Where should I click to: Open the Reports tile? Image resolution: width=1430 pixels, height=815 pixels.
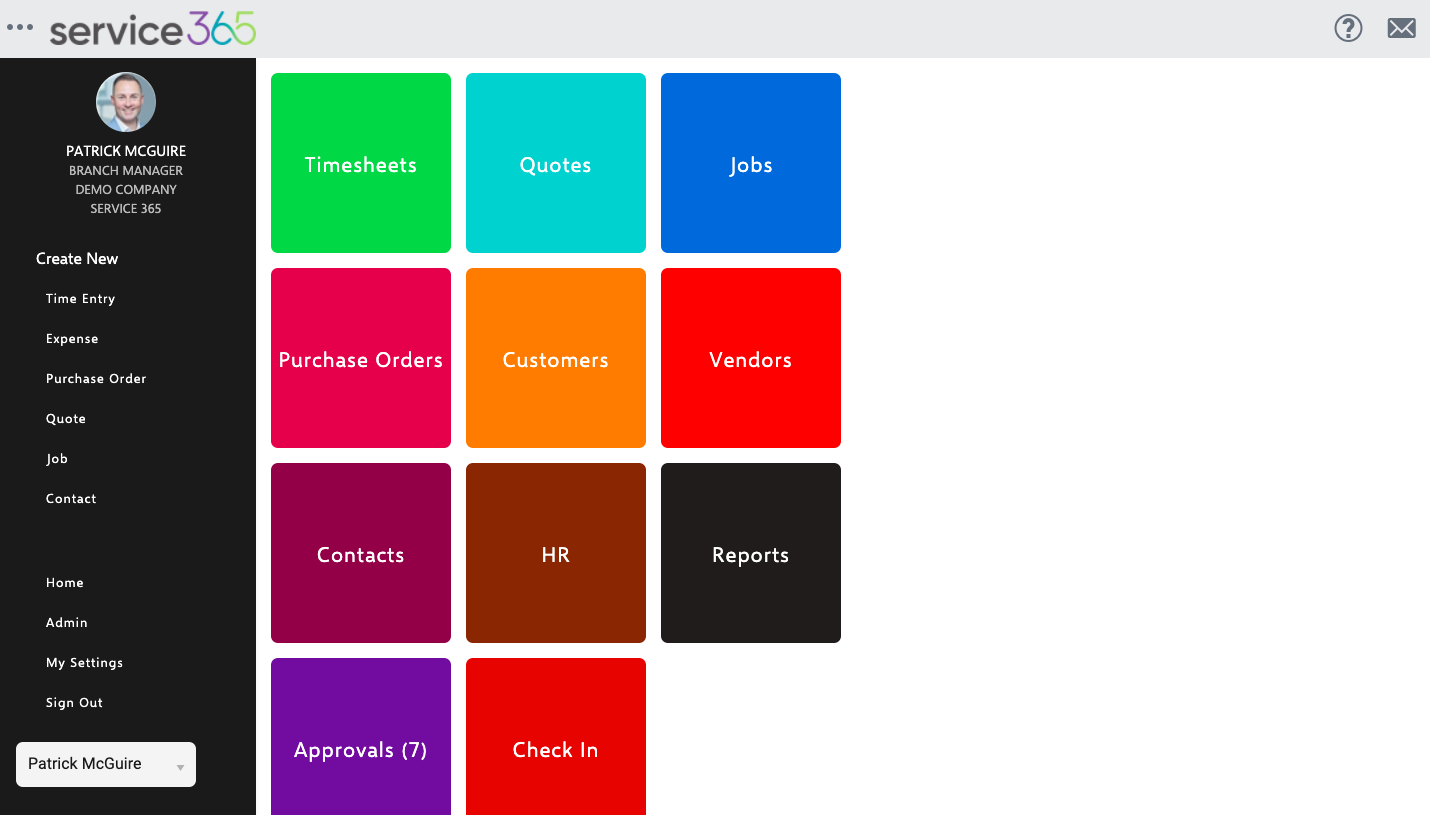[750, 552]
